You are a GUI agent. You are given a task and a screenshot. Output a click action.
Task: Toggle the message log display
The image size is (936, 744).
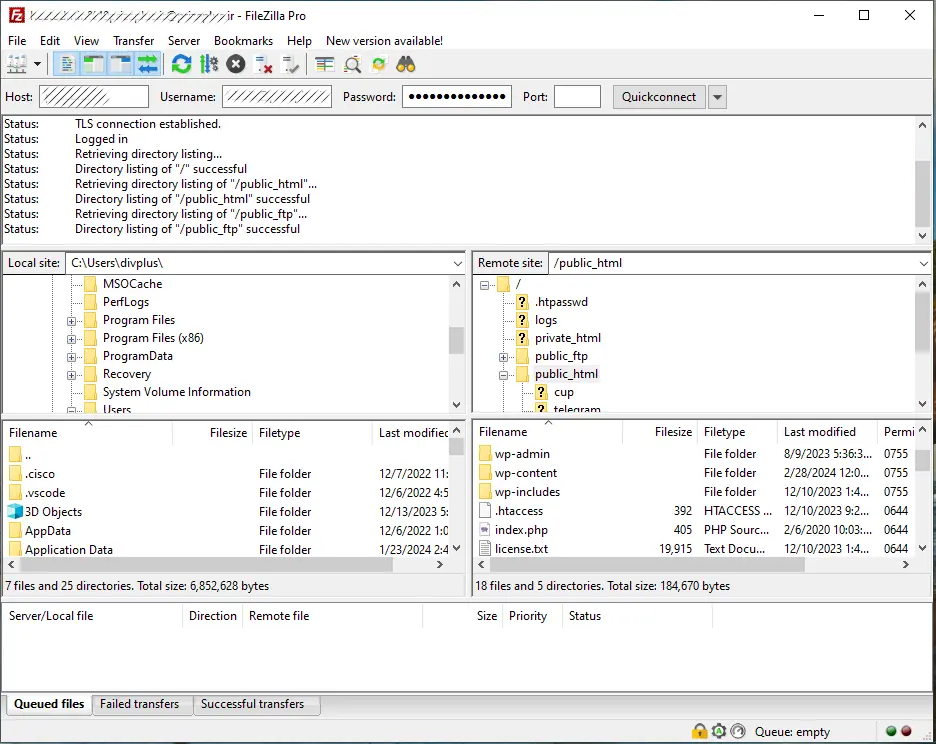(x=66, y=63)
